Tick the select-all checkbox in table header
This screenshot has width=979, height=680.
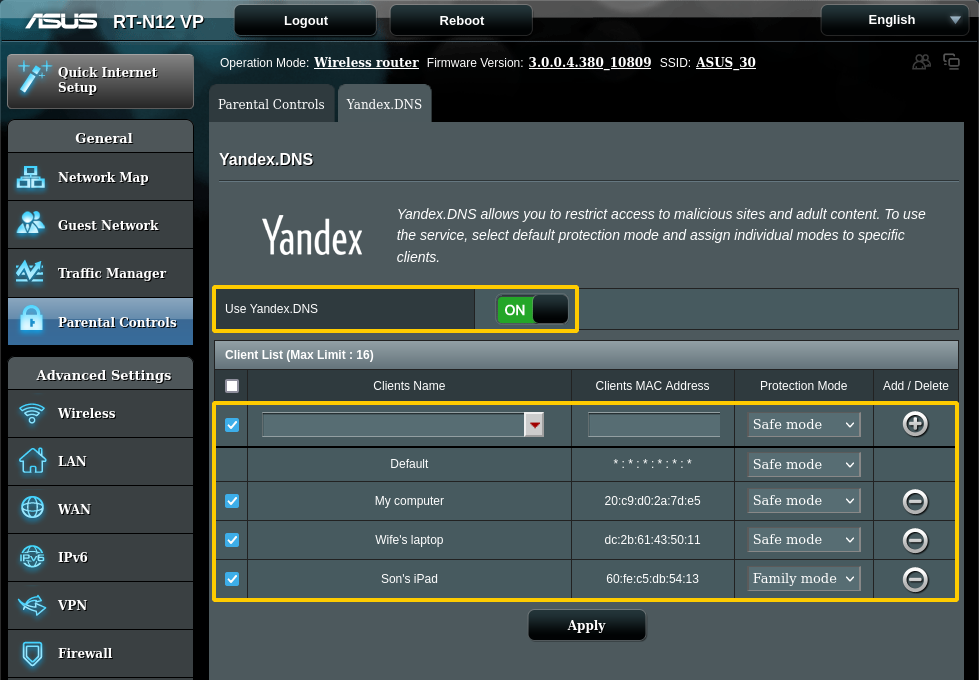(232, 386)
